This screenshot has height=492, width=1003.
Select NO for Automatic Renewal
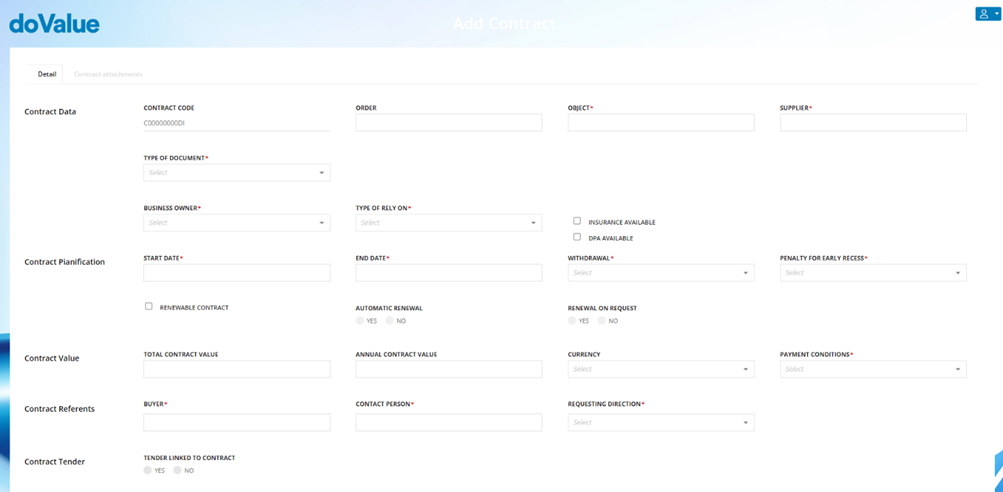390,321
